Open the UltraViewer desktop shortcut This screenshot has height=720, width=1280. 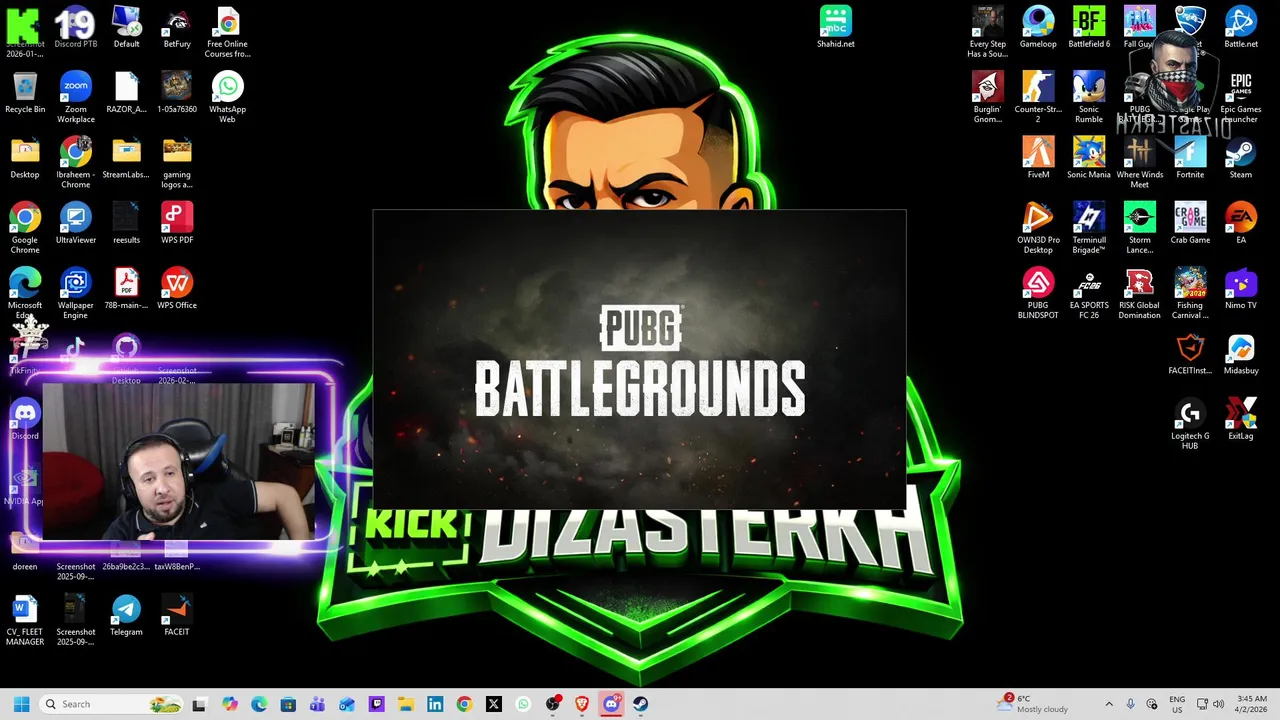(x=76, y=224)
